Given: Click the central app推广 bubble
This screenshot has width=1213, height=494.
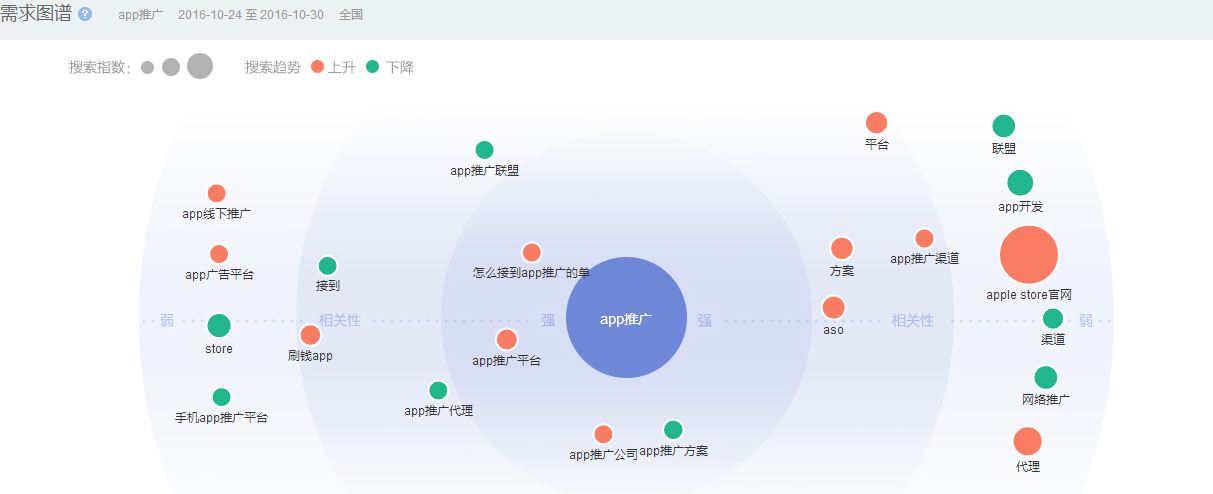Looking at the screenshot, I should (x=626, y=318).
